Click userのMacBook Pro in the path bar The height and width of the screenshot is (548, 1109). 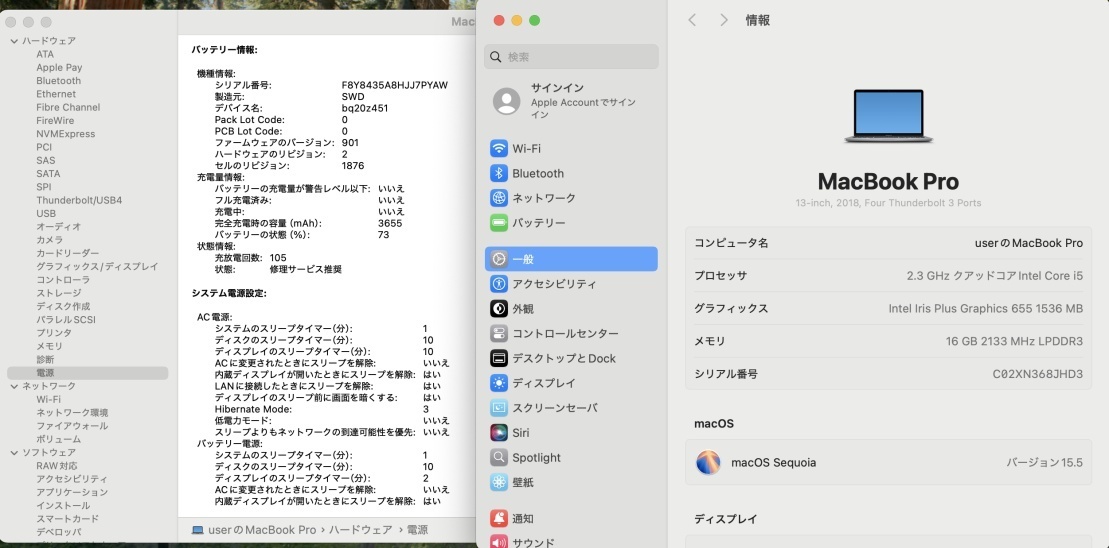point(262,530)
